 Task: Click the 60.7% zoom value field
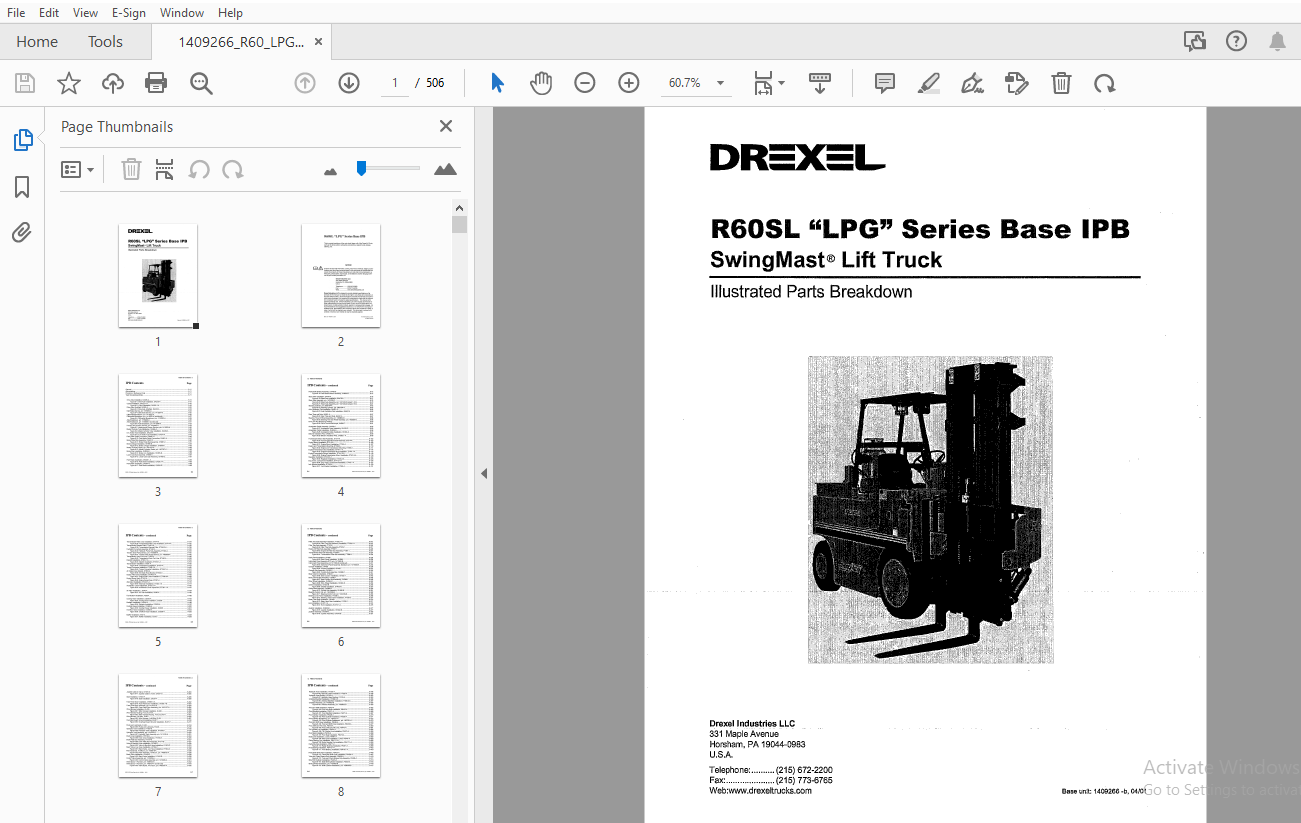click(685, 83)
